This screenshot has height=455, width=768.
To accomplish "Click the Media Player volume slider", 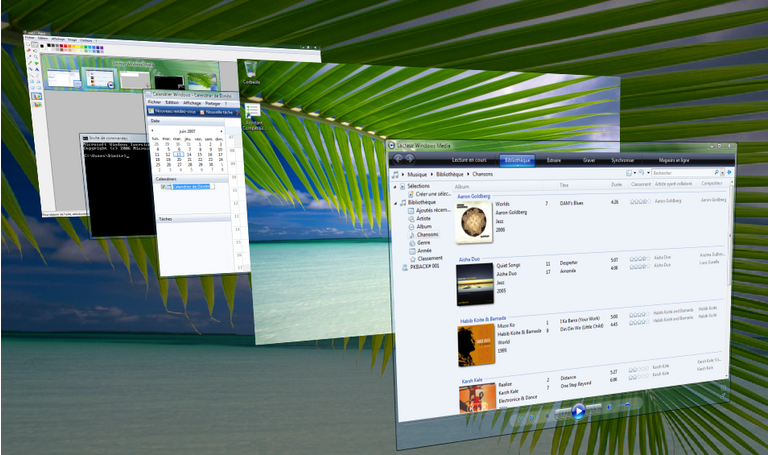I will click(x=626, y=405).
